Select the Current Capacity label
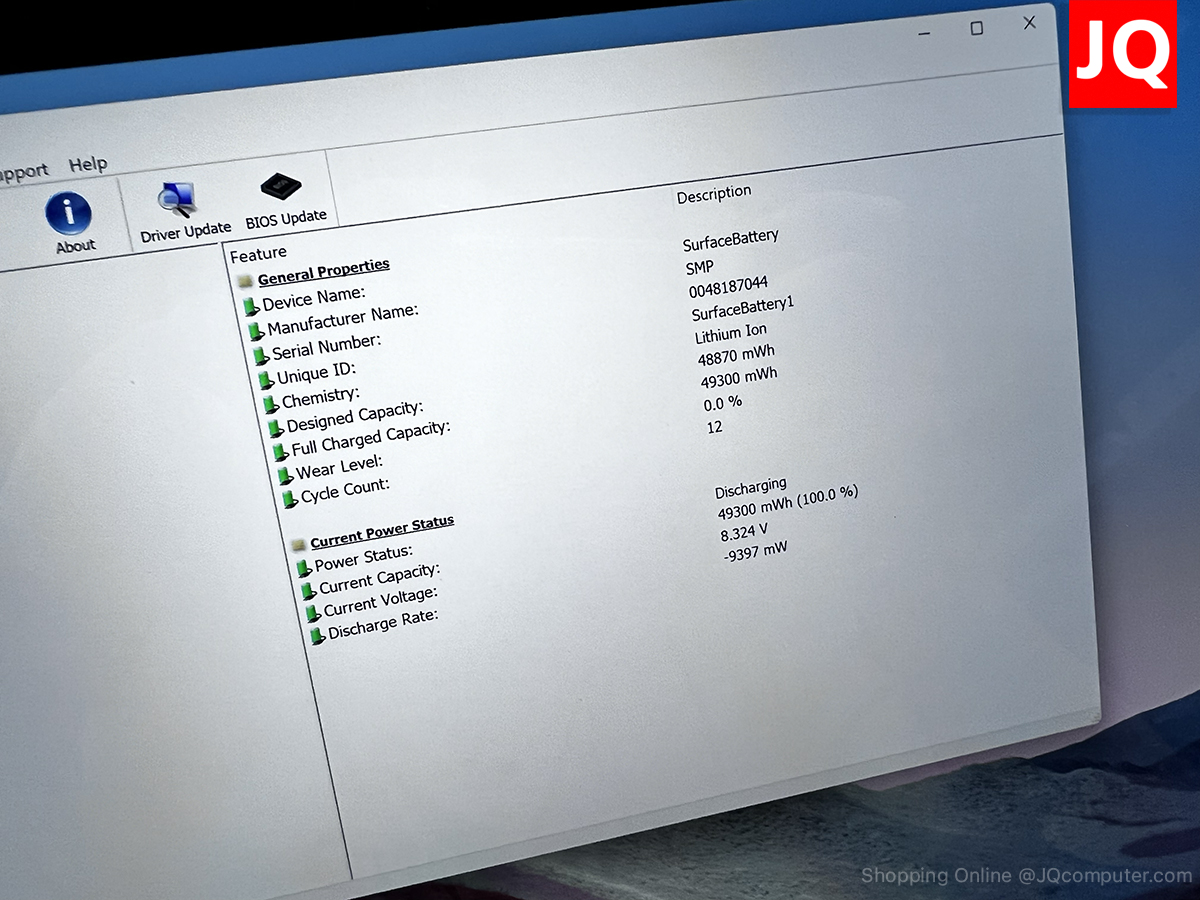This screenshot has height=900, width=1200. click(379, 578)
